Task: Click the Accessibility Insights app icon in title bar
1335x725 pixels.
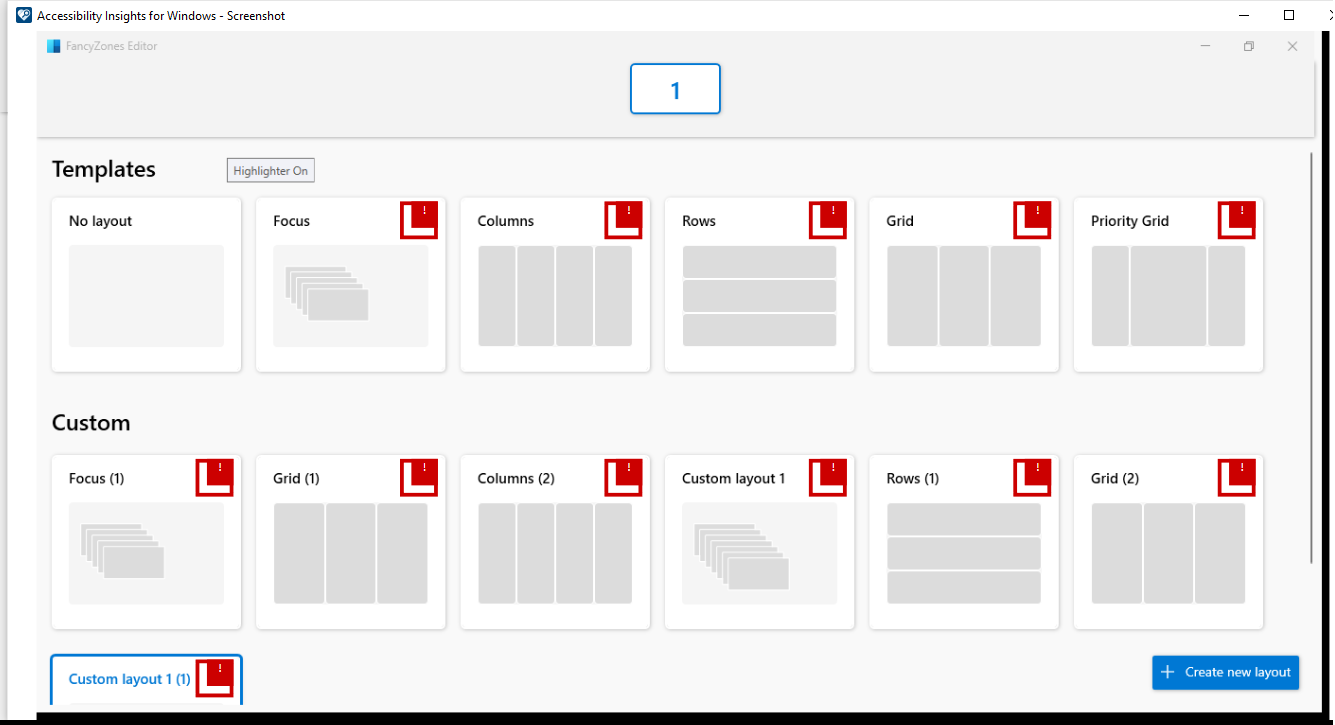Action: pyautogui.click(x=24, y=15)
